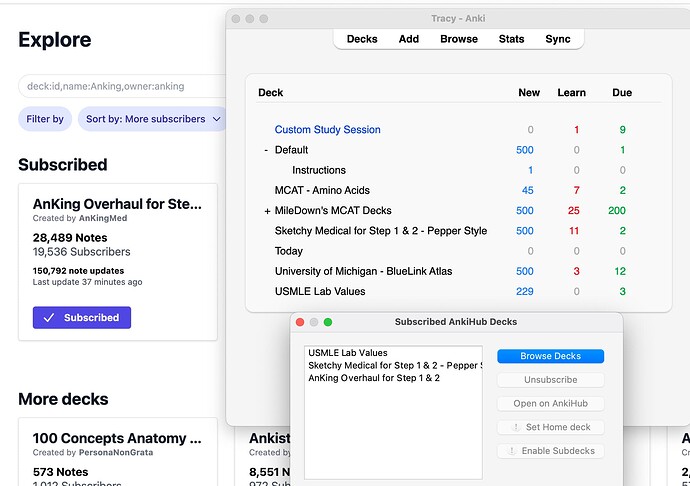Viewport: 690px width, 486px height.
Task: Select USMLE Lab Values in subscribed decks dialog
Action: coord(348,353)
